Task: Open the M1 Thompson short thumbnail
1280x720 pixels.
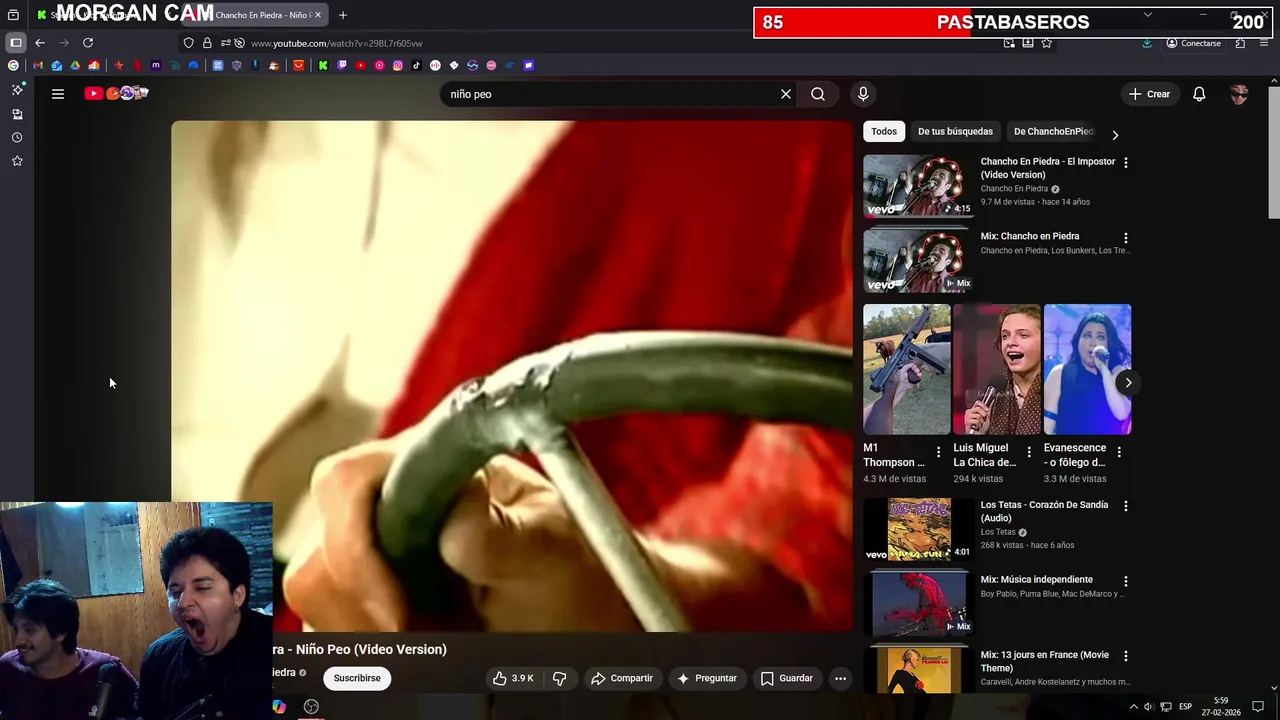Action: 907,369
